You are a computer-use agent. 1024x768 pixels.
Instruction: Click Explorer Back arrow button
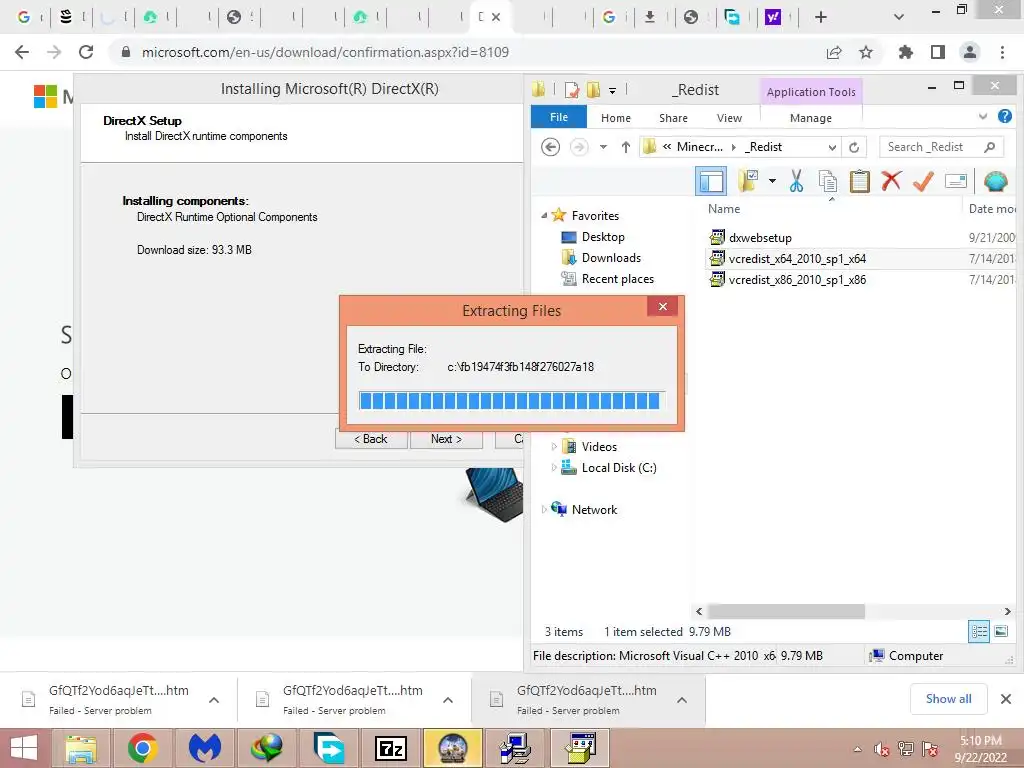tap(551, 147)
